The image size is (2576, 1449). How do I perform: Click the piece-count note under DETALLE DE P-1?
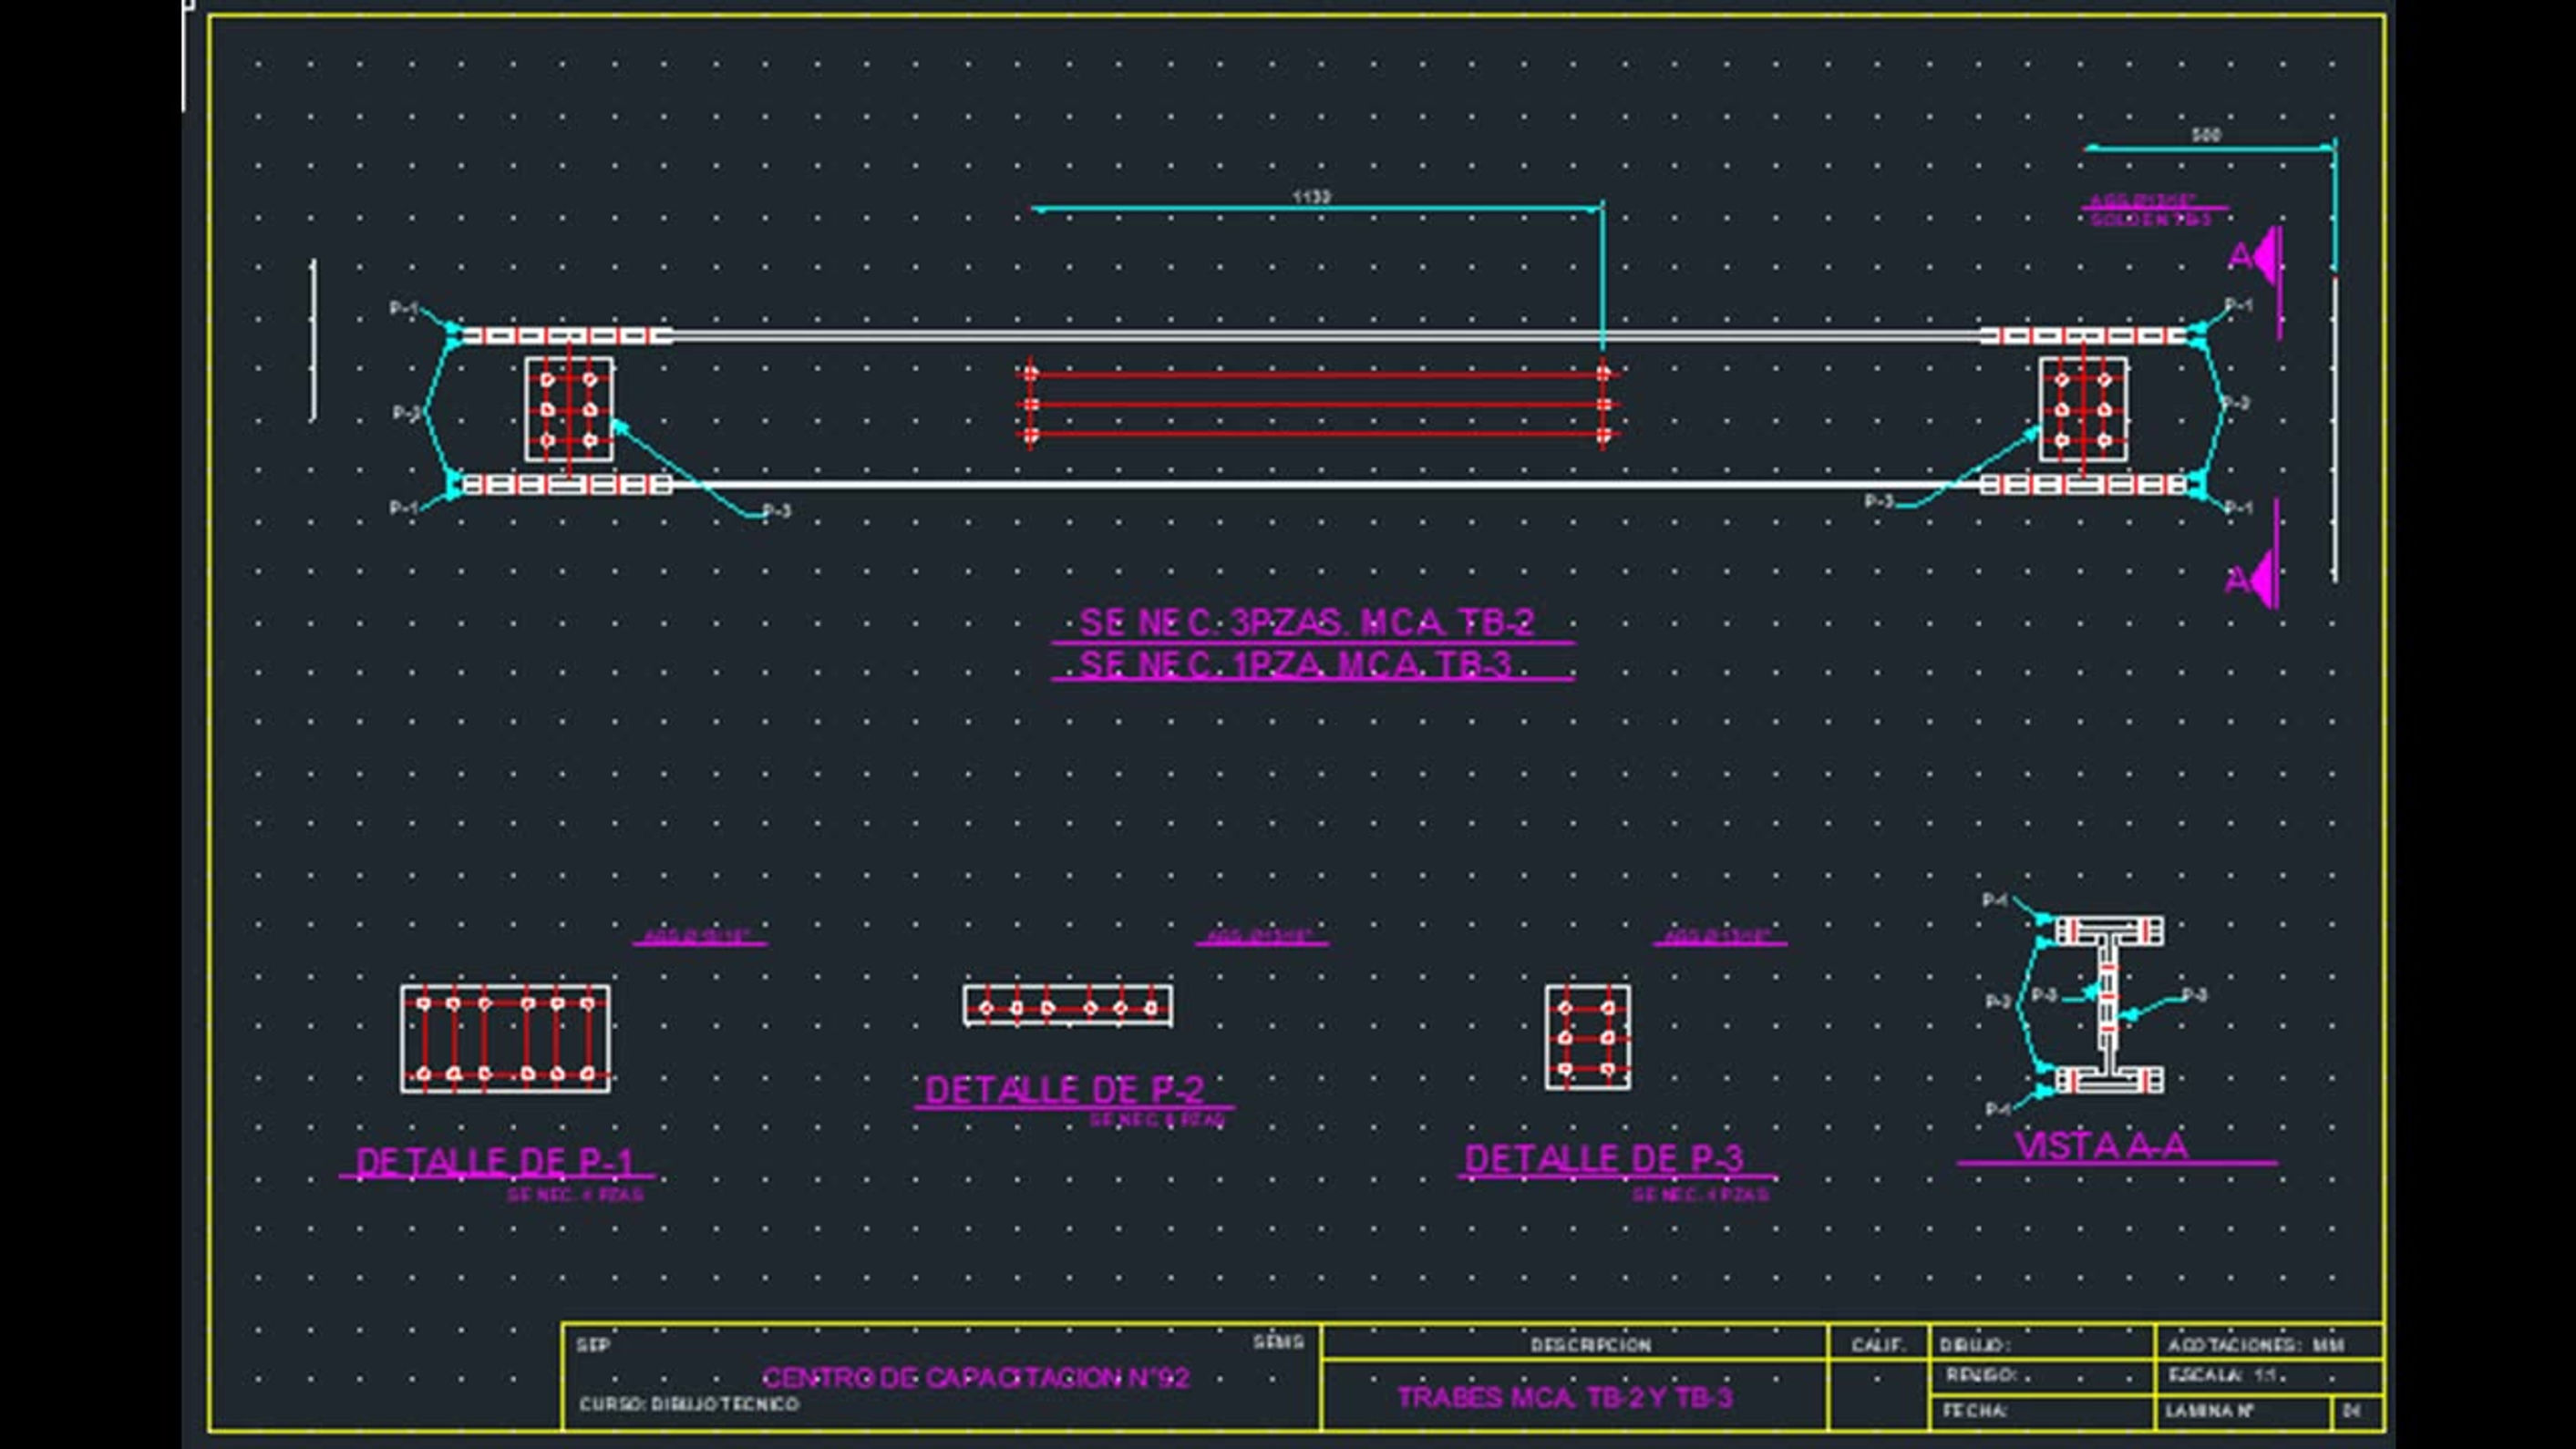pyautogui.click(x=575, y=1194)
